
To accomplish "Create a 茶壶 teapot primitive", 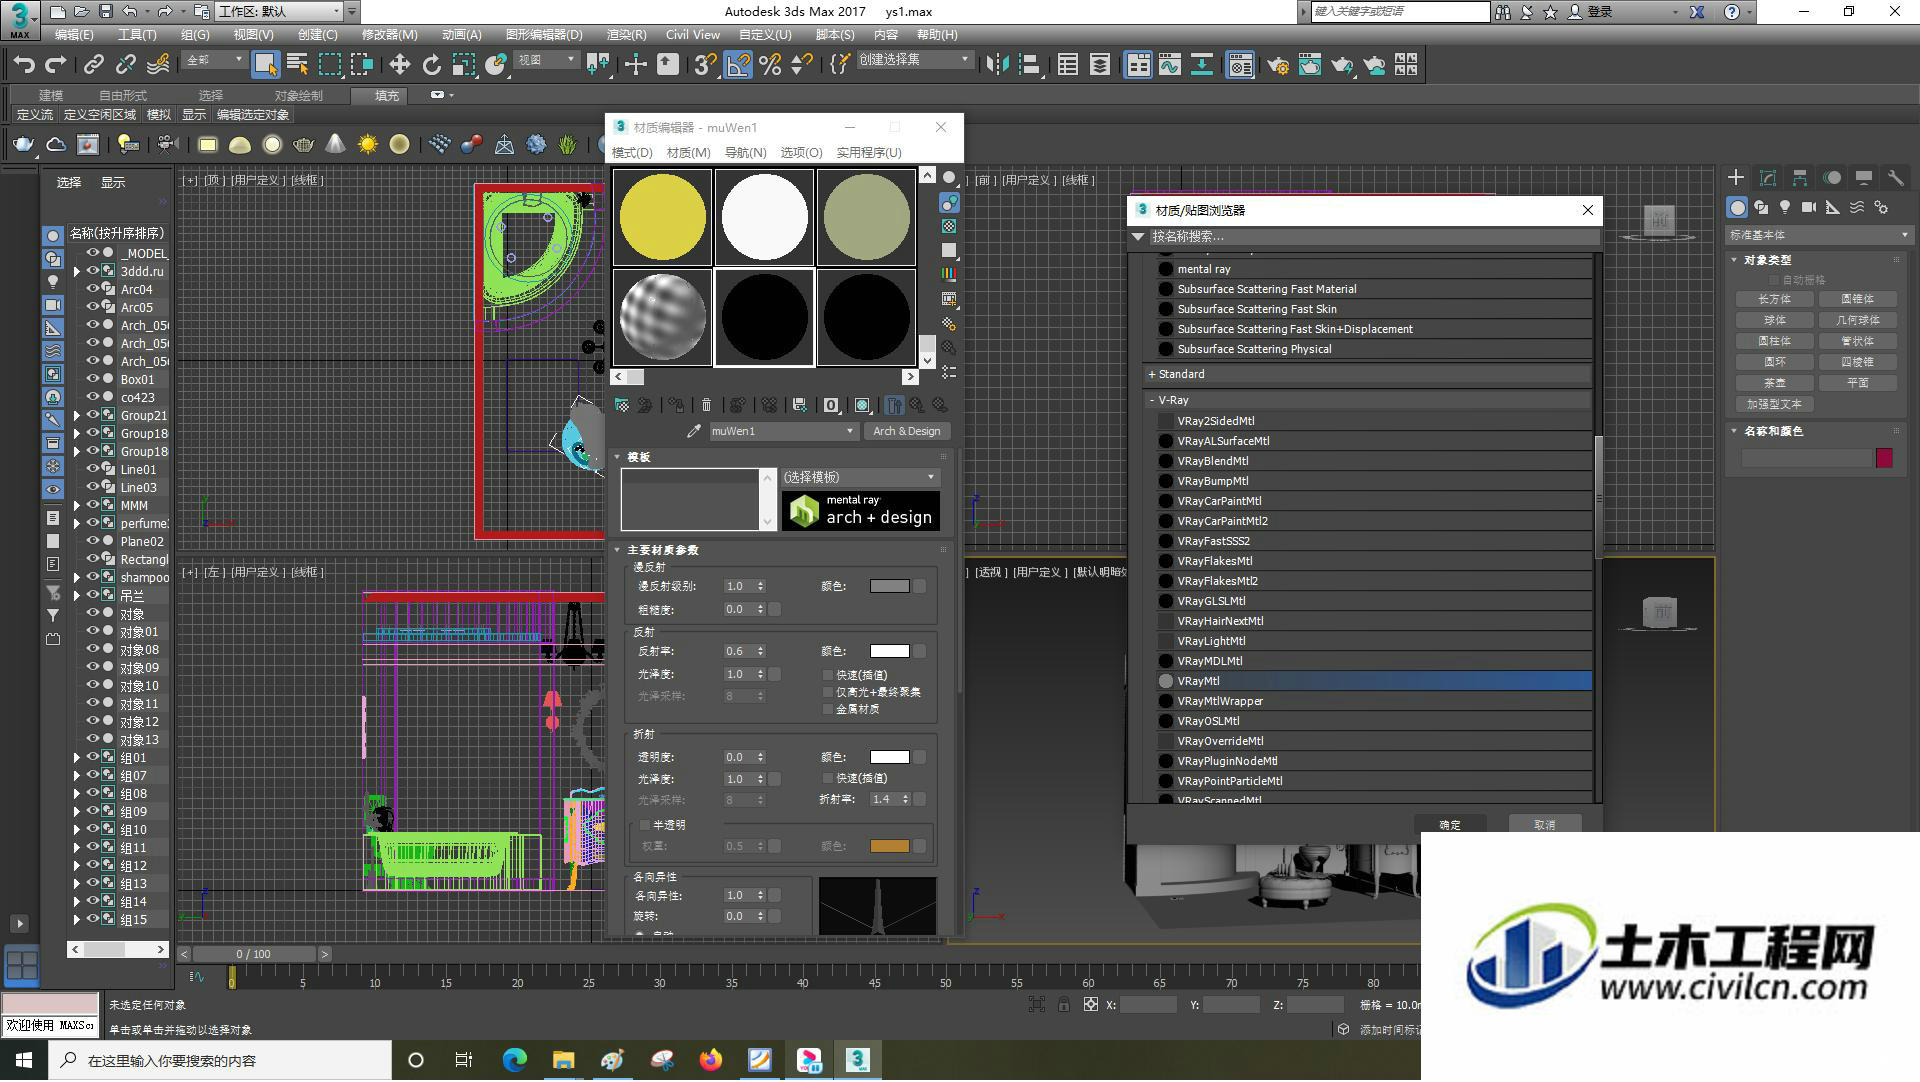I will click(x=1775, y=383).
